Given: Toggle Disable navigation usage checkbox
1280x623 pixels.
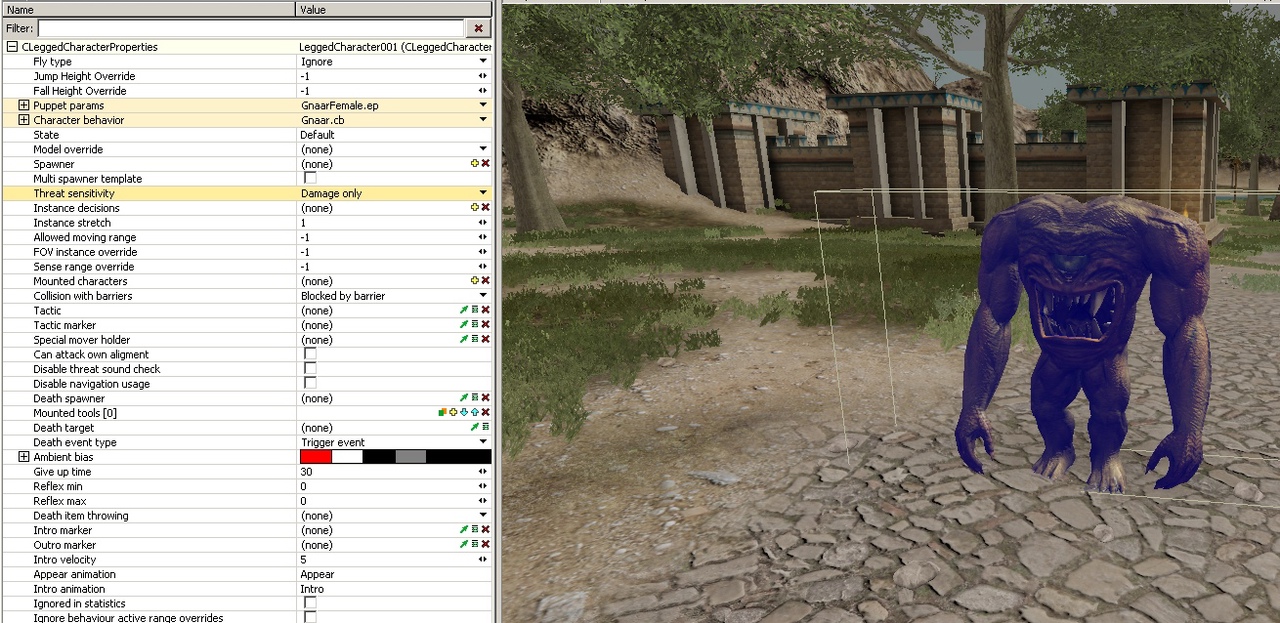Looking at the screenshot, I should [x=310, y=384].
